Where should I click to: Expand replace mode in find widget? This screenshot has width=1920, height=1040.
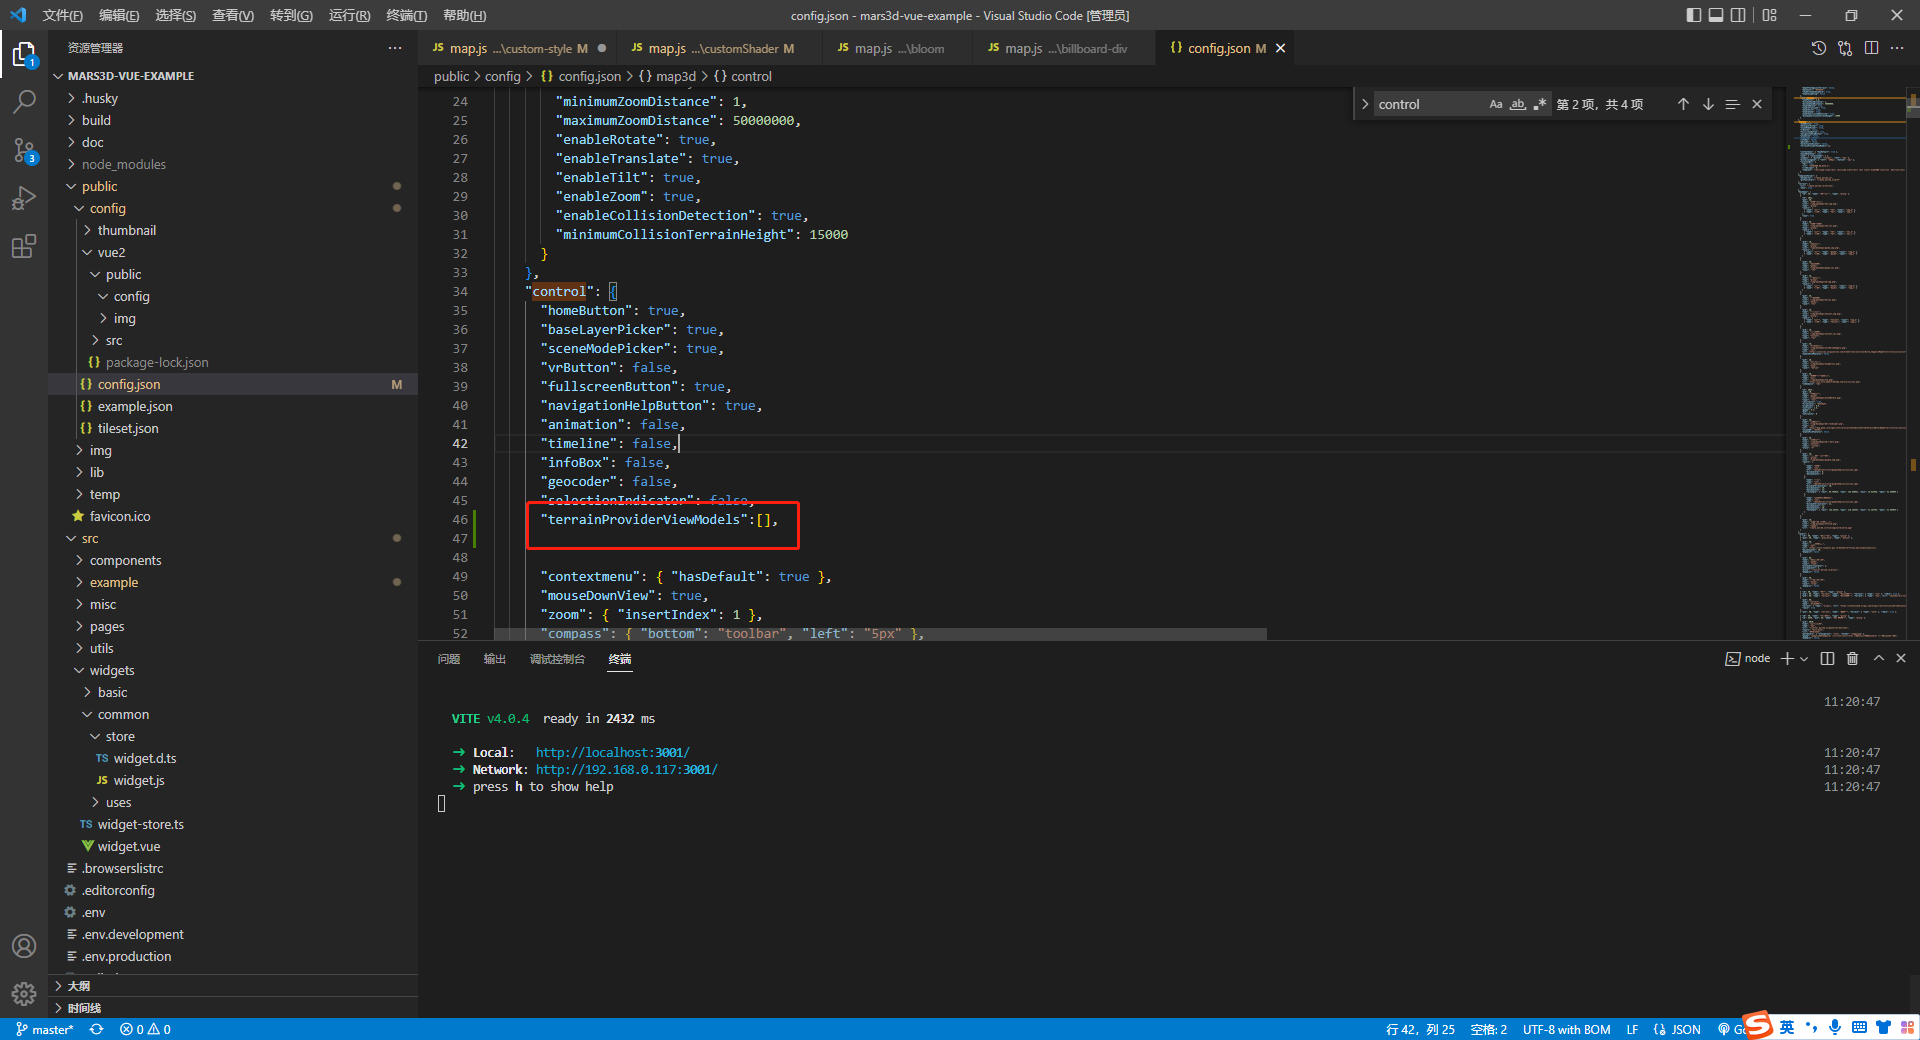point(1365,104)
